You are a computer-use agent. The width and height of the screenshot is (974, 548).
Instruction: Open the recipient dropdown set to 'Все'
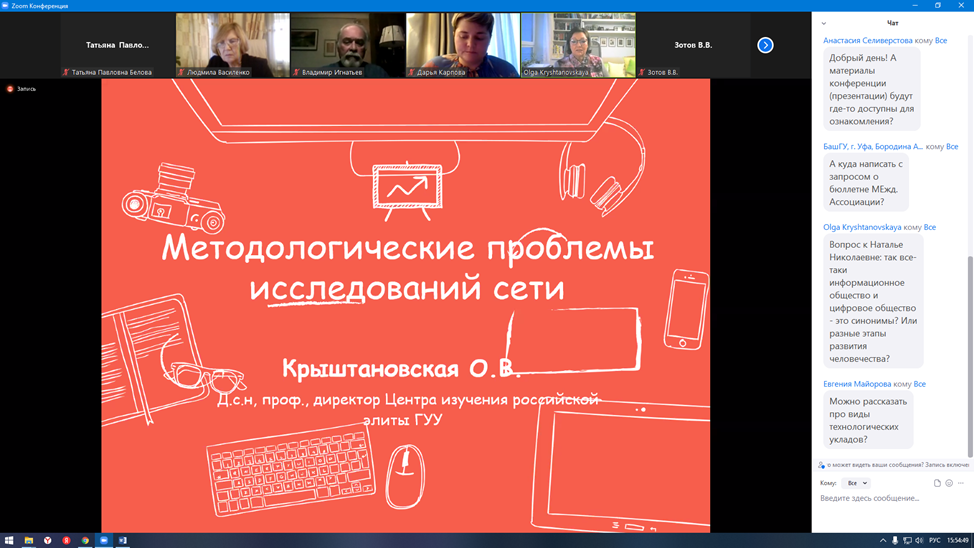857,483
